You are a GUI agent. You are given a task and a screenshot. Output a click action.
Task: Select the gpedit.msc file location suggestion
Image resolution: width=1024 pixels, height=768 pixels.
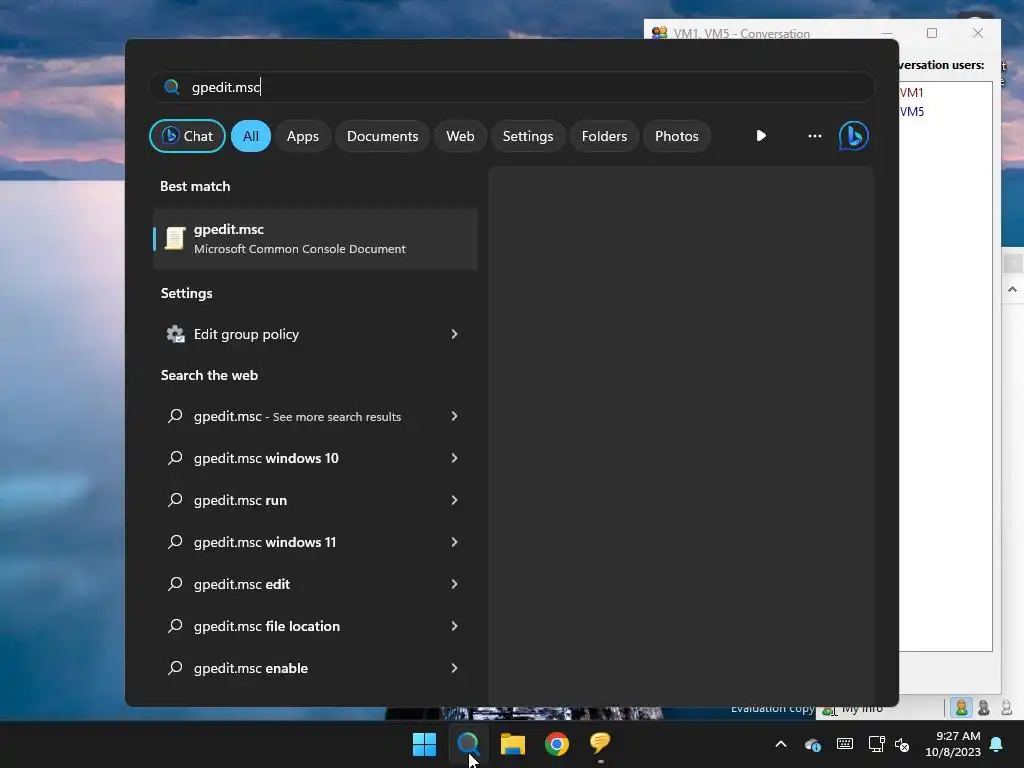click(315, 626)
